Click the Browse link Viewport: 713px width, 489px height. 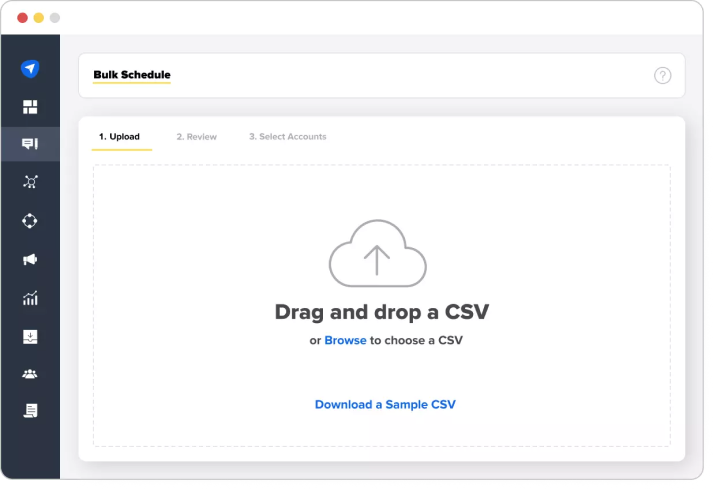pos(345,340)
